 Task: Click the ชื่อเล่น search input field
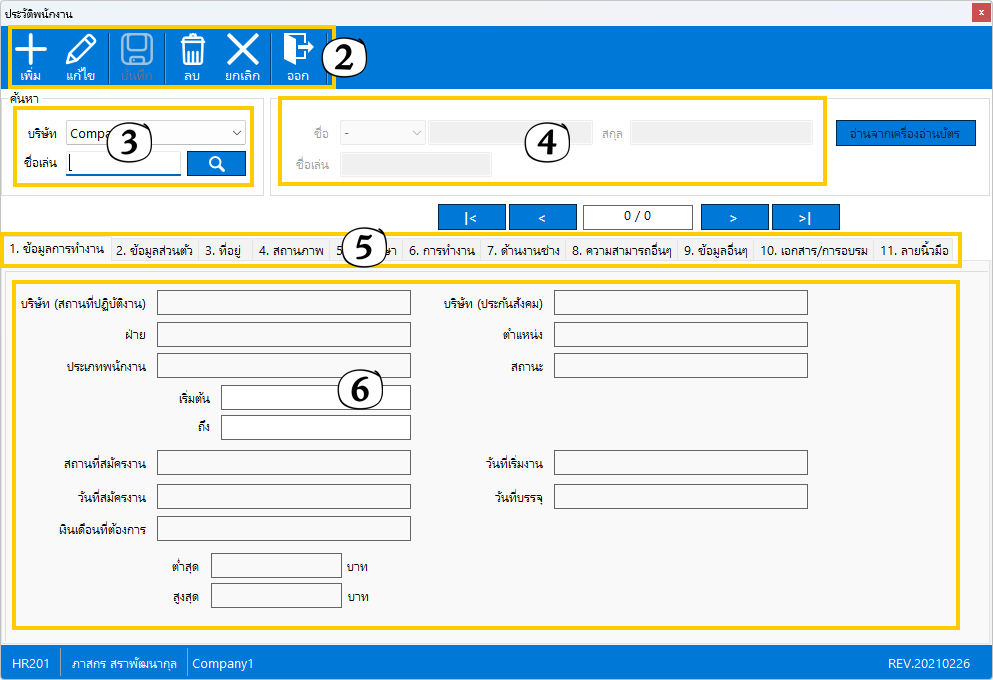point(124,164)
